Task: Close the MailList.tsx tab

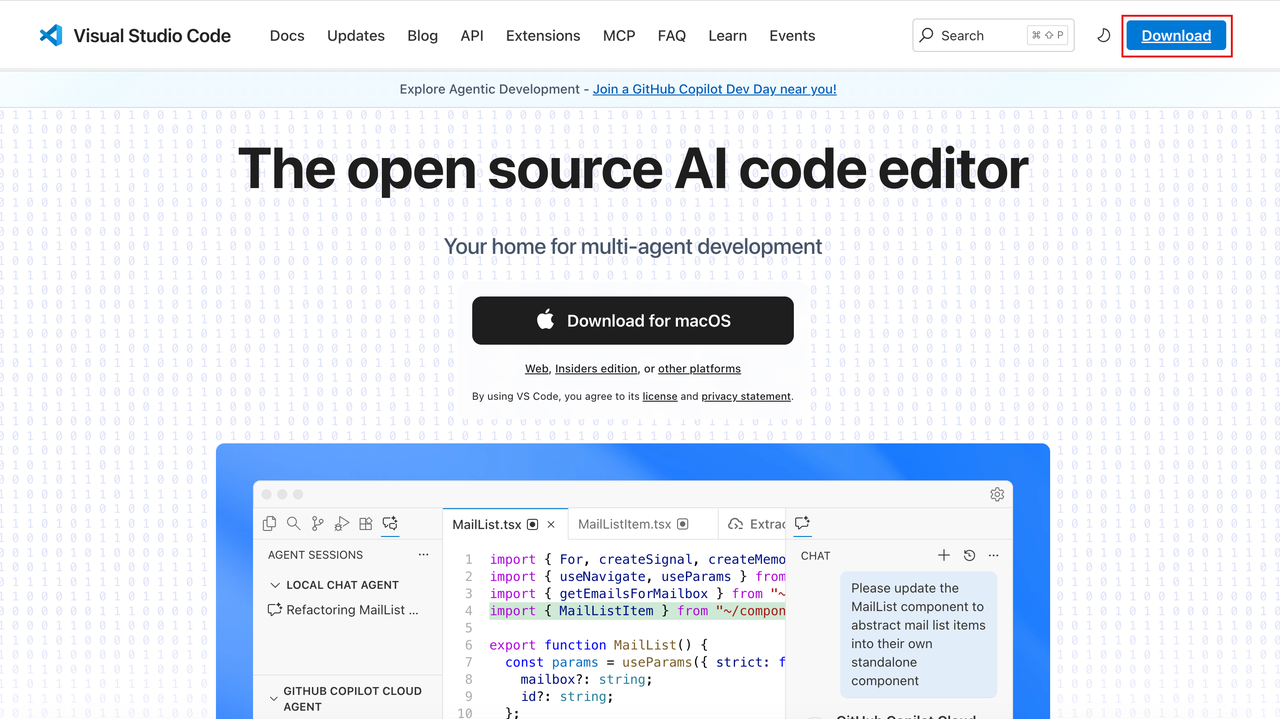Action: [551, 524]
